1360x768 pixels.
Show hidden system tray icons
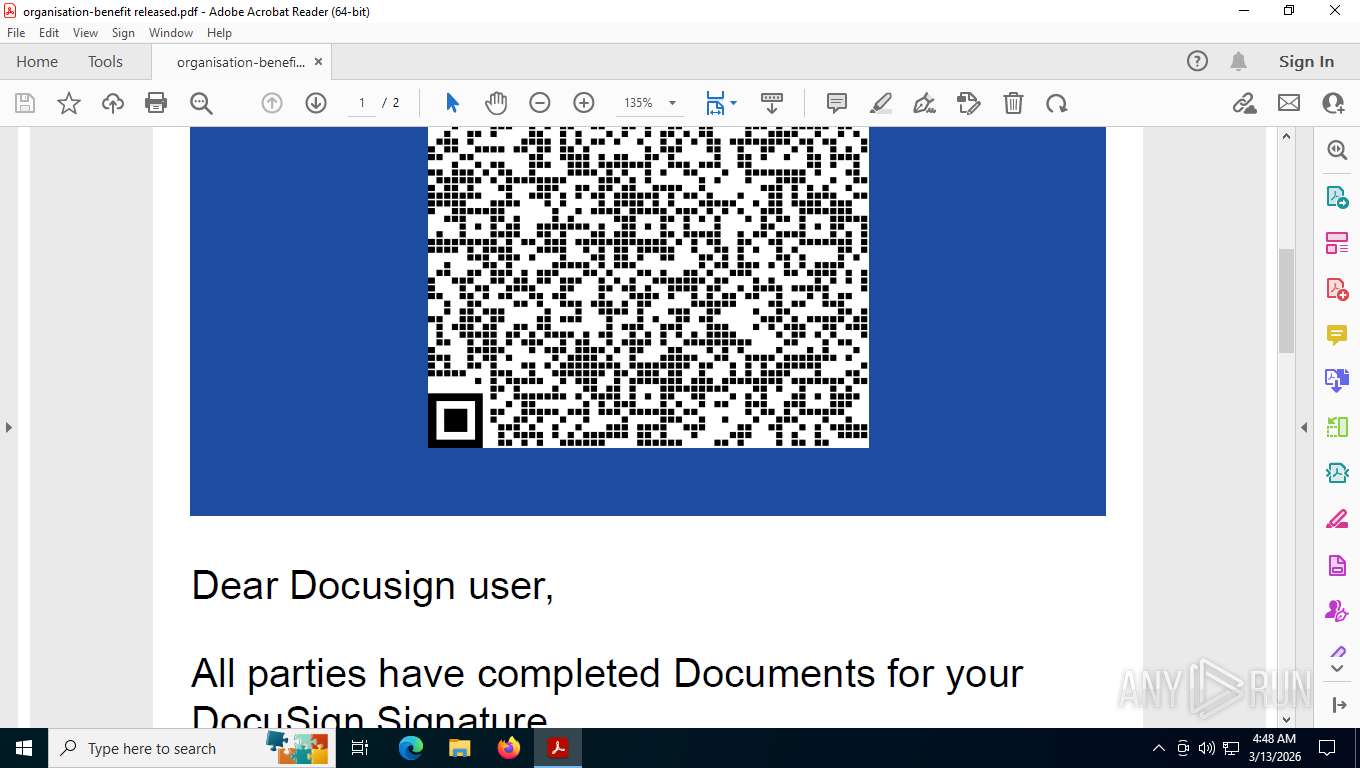tap(1159, 748)
